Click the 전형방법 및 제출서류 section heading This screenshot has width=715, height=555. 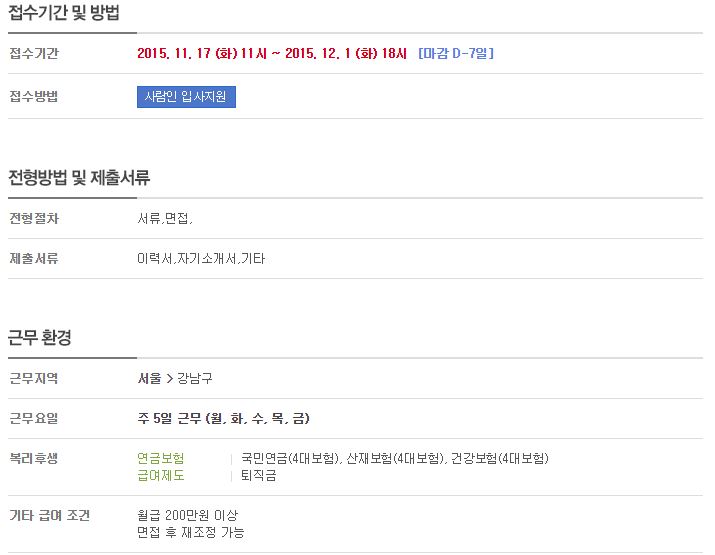(x=79, y=177)
